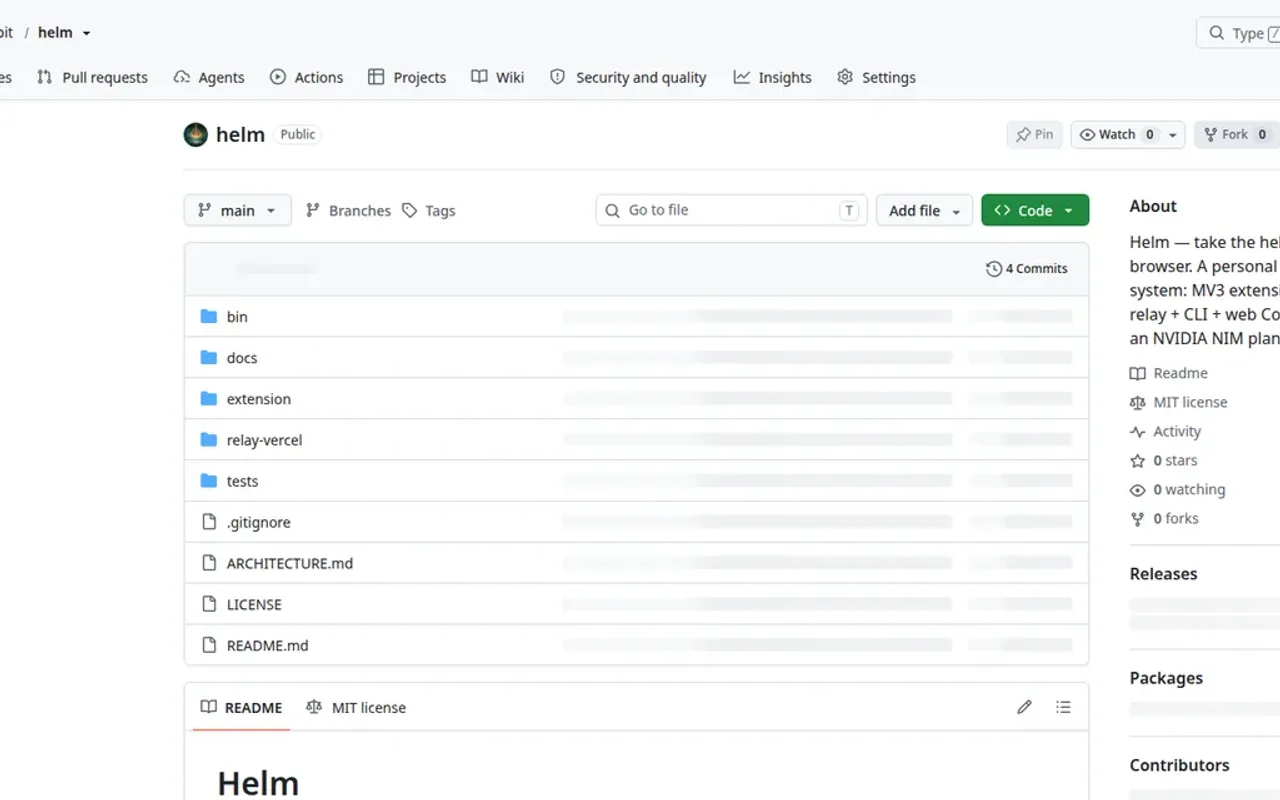Viewport: 1280px width, 800px height.
Task: View the Tags link
Action: click(x=429, y=210)
